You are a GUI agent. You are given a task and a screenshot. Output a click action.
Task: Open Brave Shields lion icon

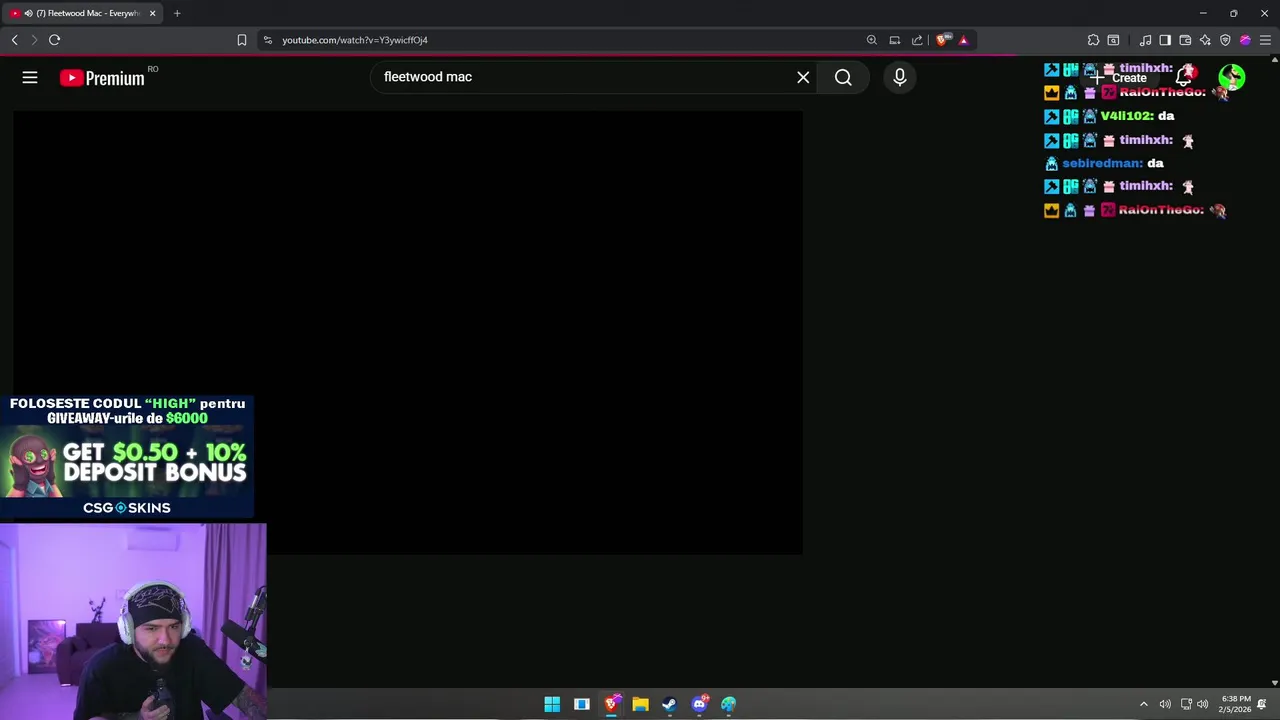pyautogui.click(x=942, y=40)
